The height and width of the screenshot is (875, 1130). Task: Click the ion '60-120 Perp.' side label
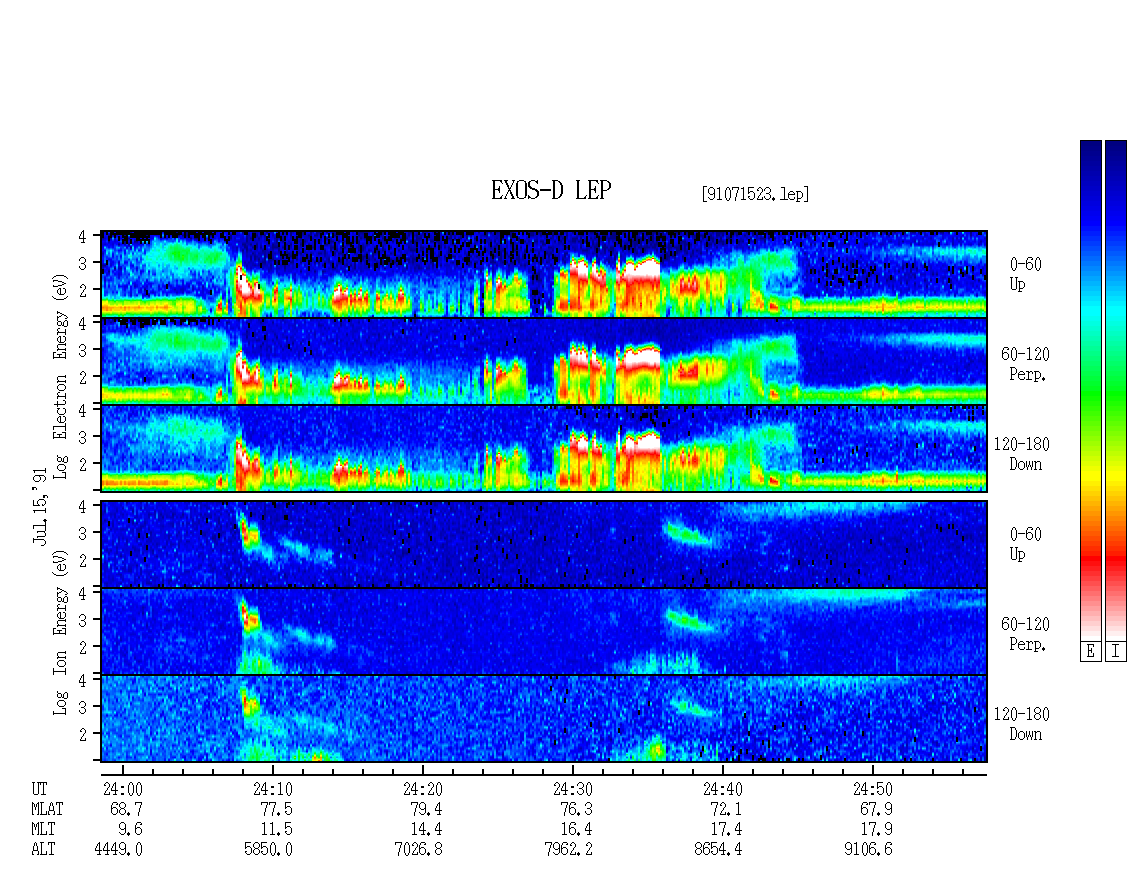[x=1026, y=634]
